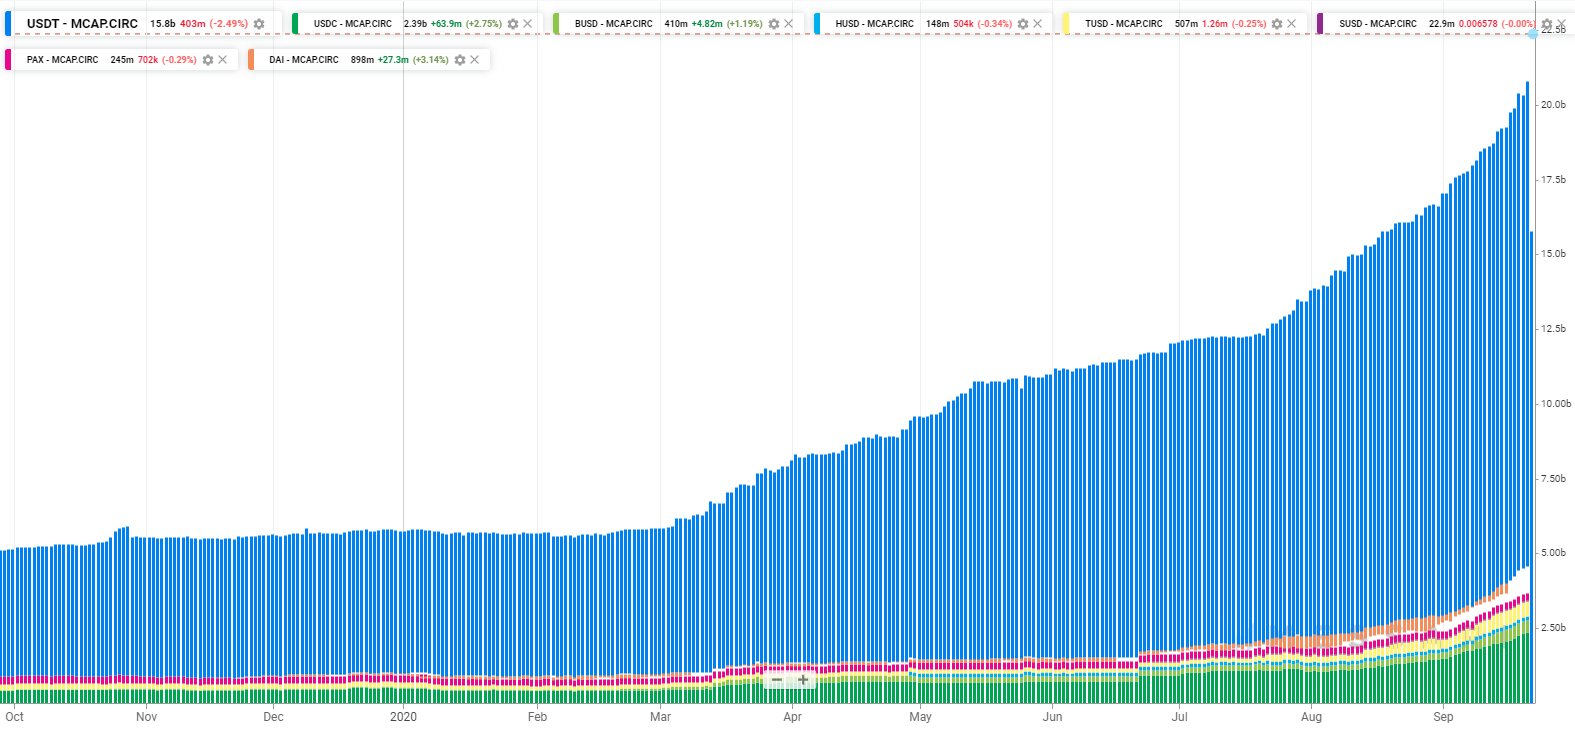Image resolution: width=1575 pixels, height=729 pixels.
Task: Select the SUSD - MCAP.CIRC legend label
Action: [x=1378, y=24]
